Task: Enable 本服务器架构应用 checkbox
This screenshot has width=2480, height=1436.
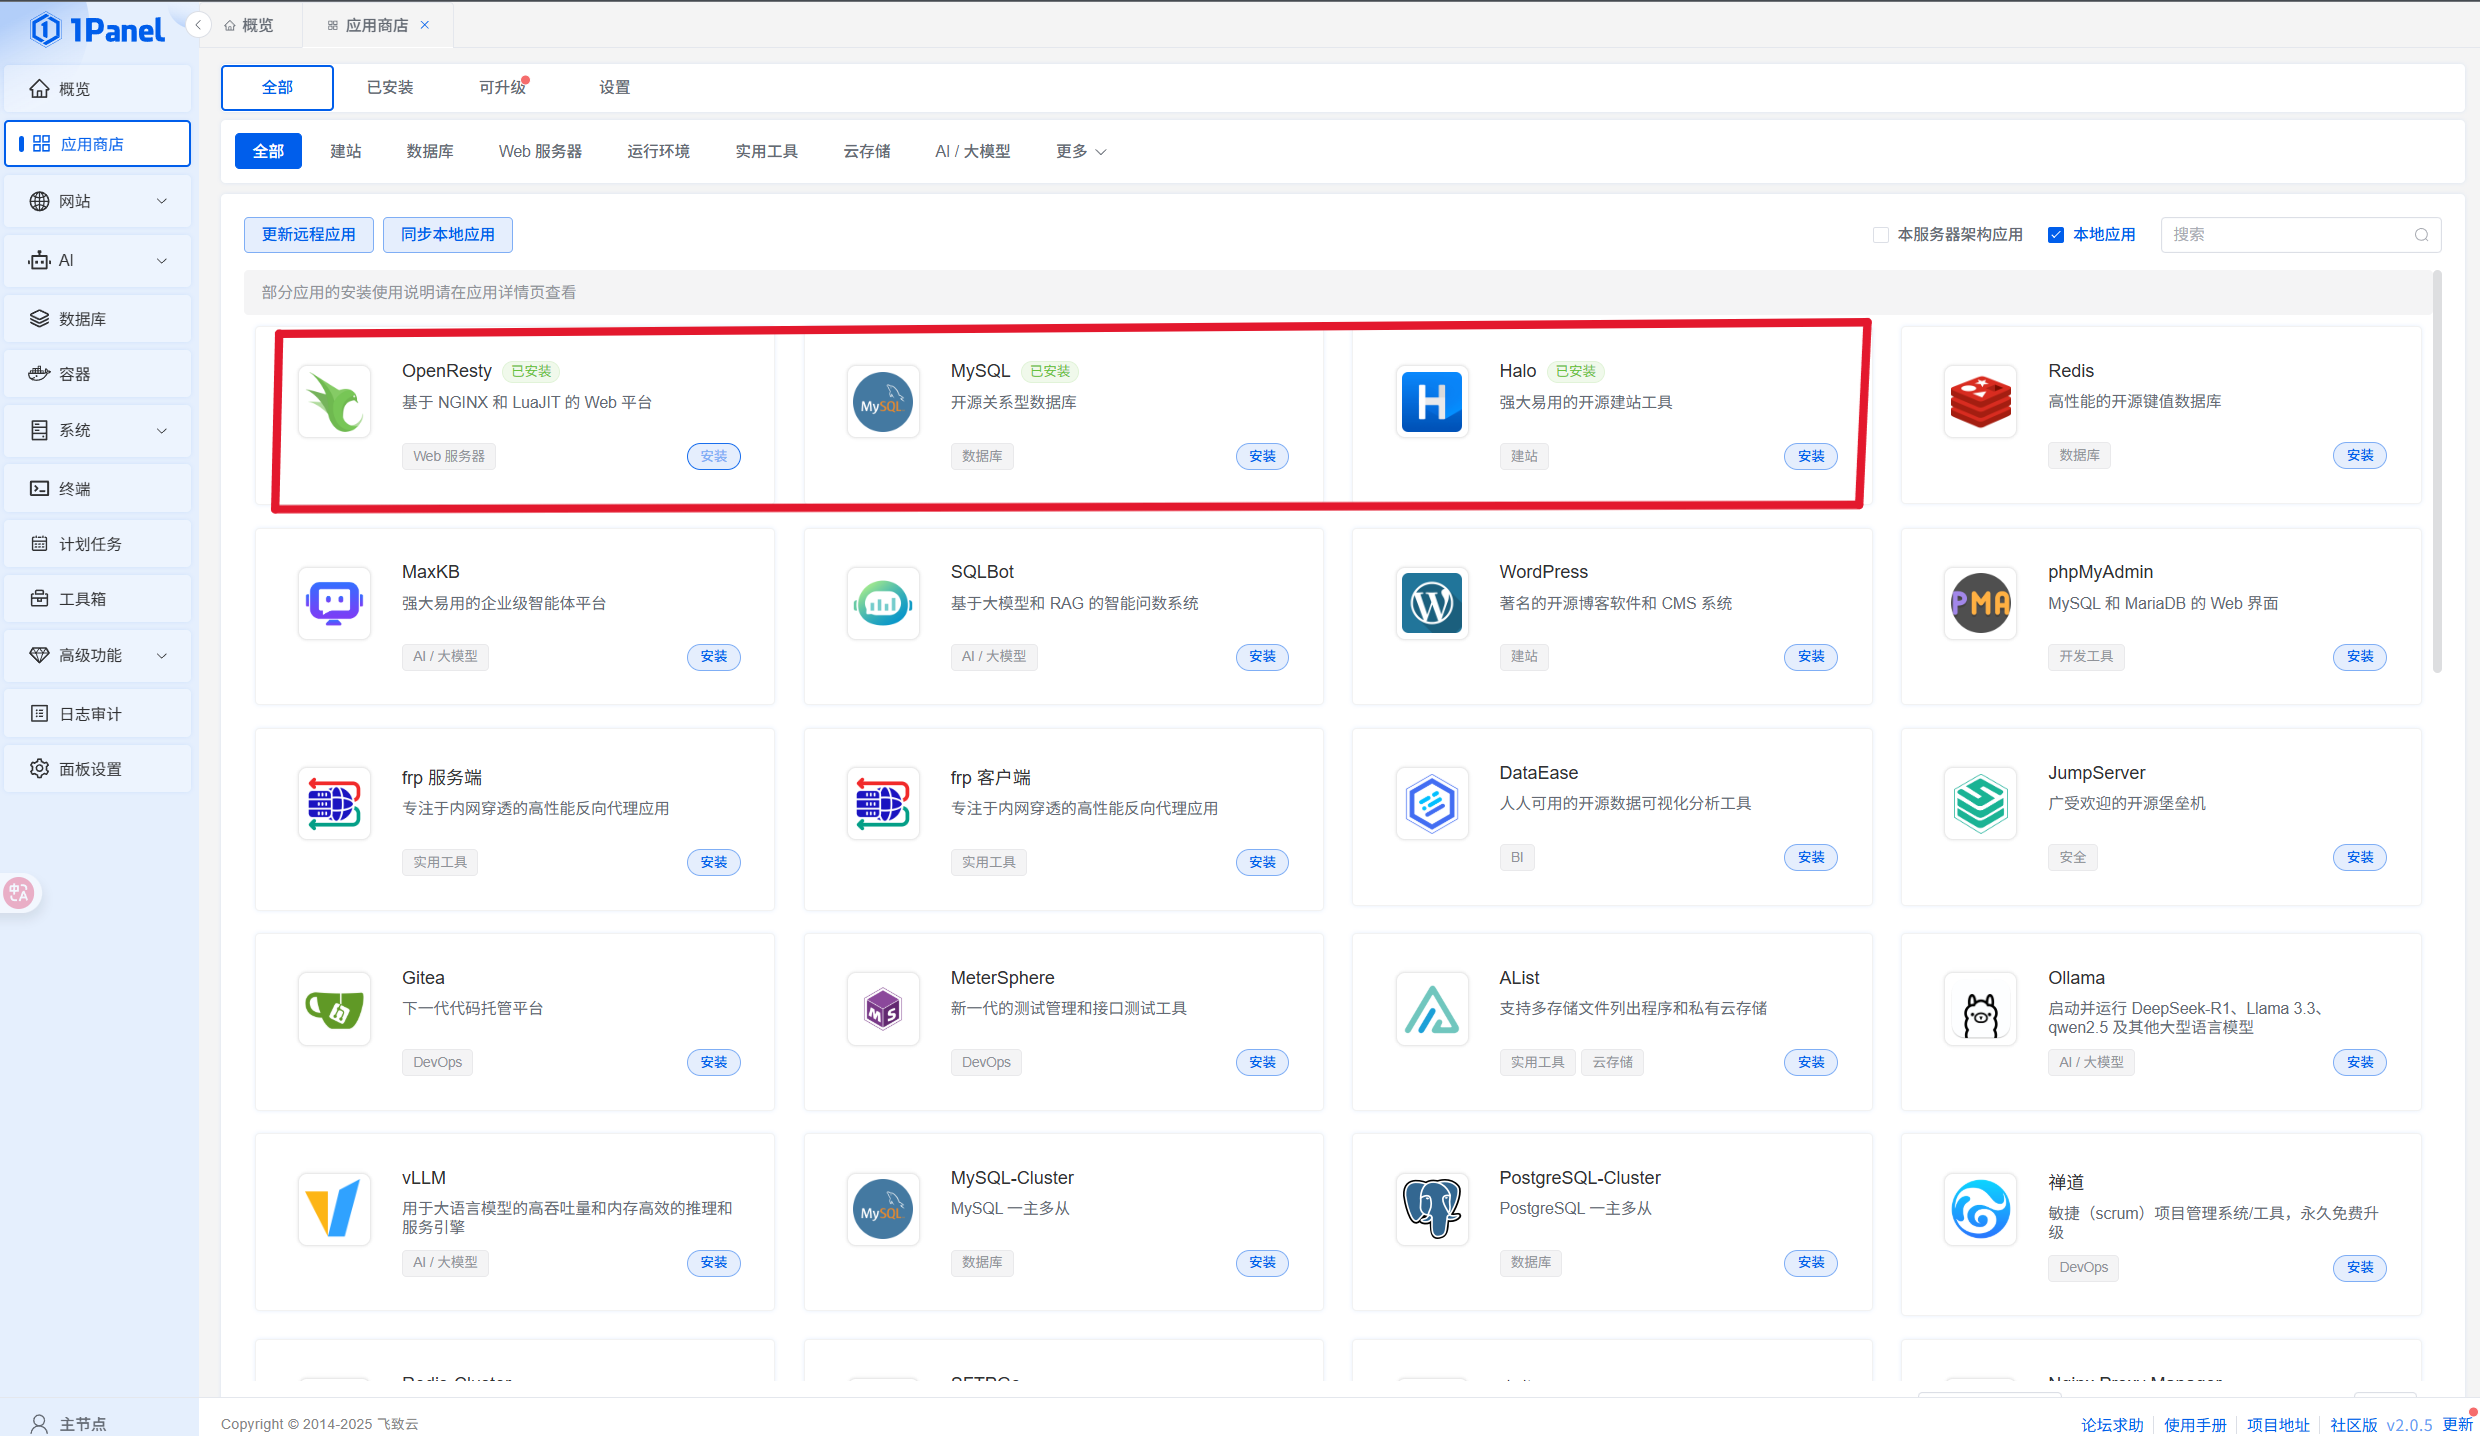Action: pyautogui.click(x=1881, y=235)
